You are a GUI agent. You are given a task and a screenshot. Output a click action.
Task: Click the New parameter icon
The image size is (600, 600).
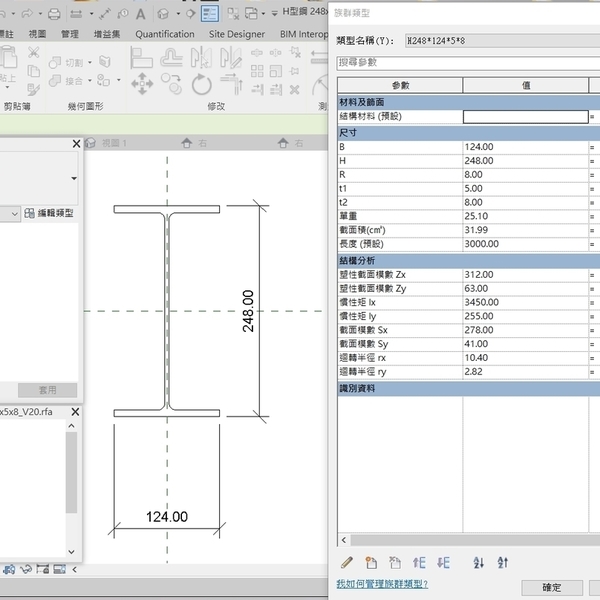pyautogui.click(x=371, y=563)
